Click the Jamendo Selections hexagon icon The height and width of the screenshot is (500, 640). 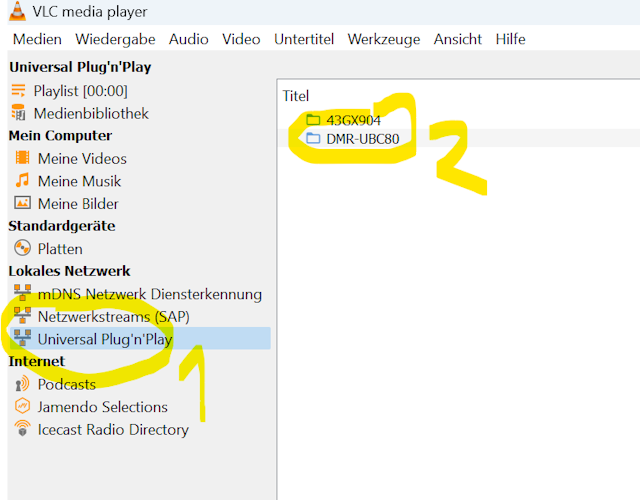click(x=22, y=406)
